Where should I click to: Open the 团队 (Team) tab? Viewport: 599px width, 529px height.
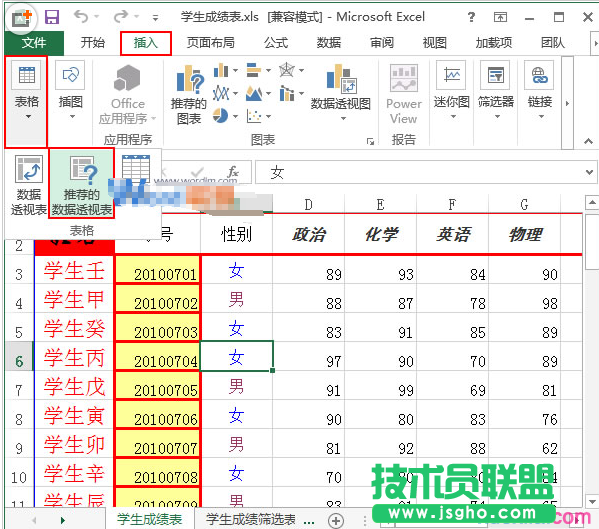(x=552, y=42)
